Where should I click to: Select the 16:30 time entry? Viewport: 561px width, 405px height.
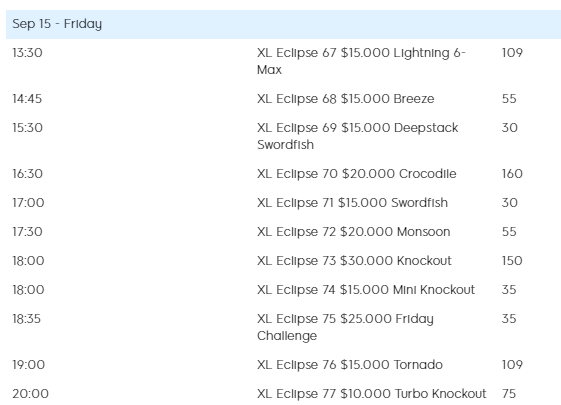point(28,174)
